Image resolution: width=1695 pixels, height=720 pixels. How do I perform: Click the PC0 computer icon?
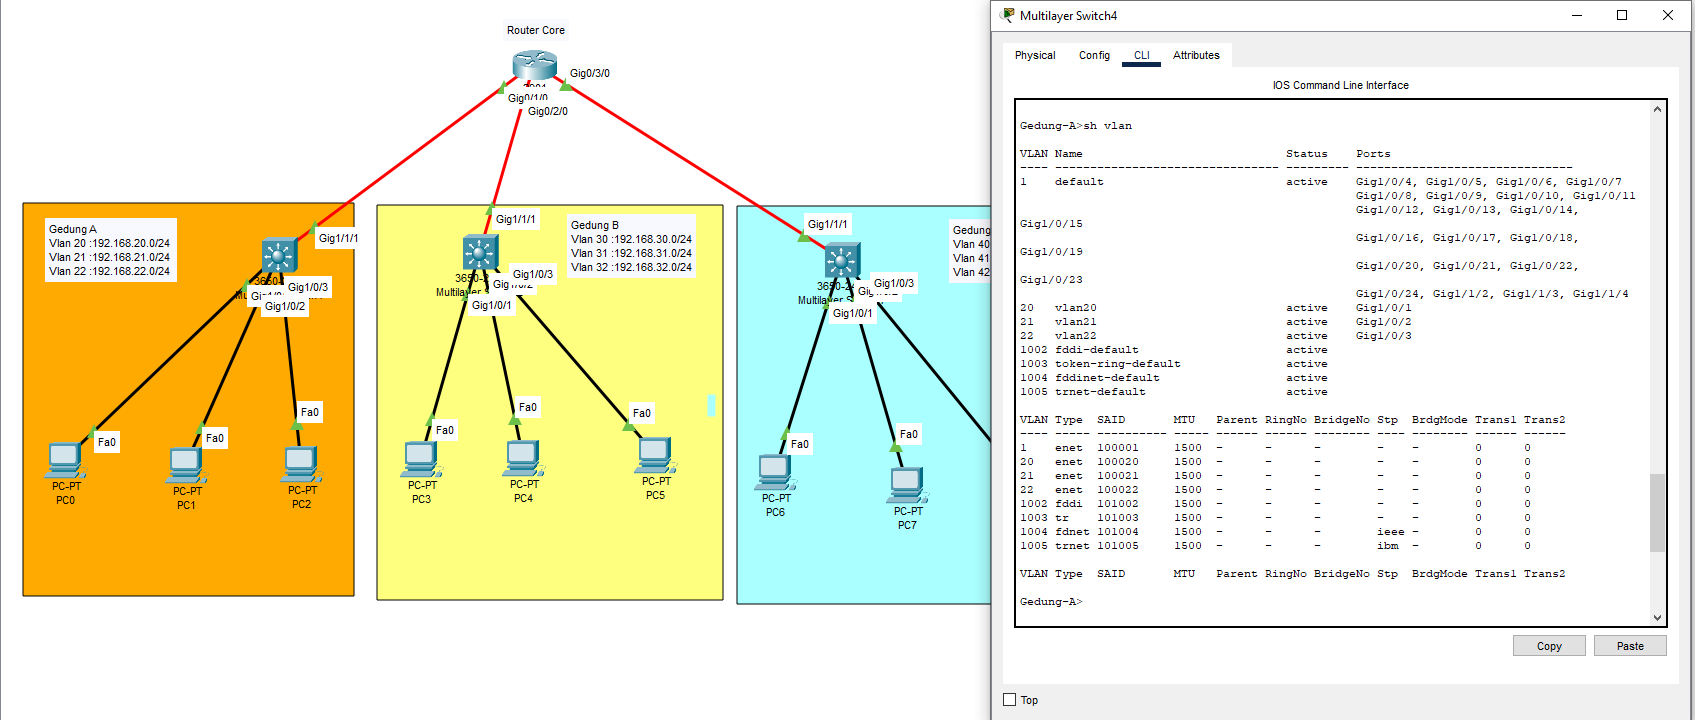(x=65, y=460)
